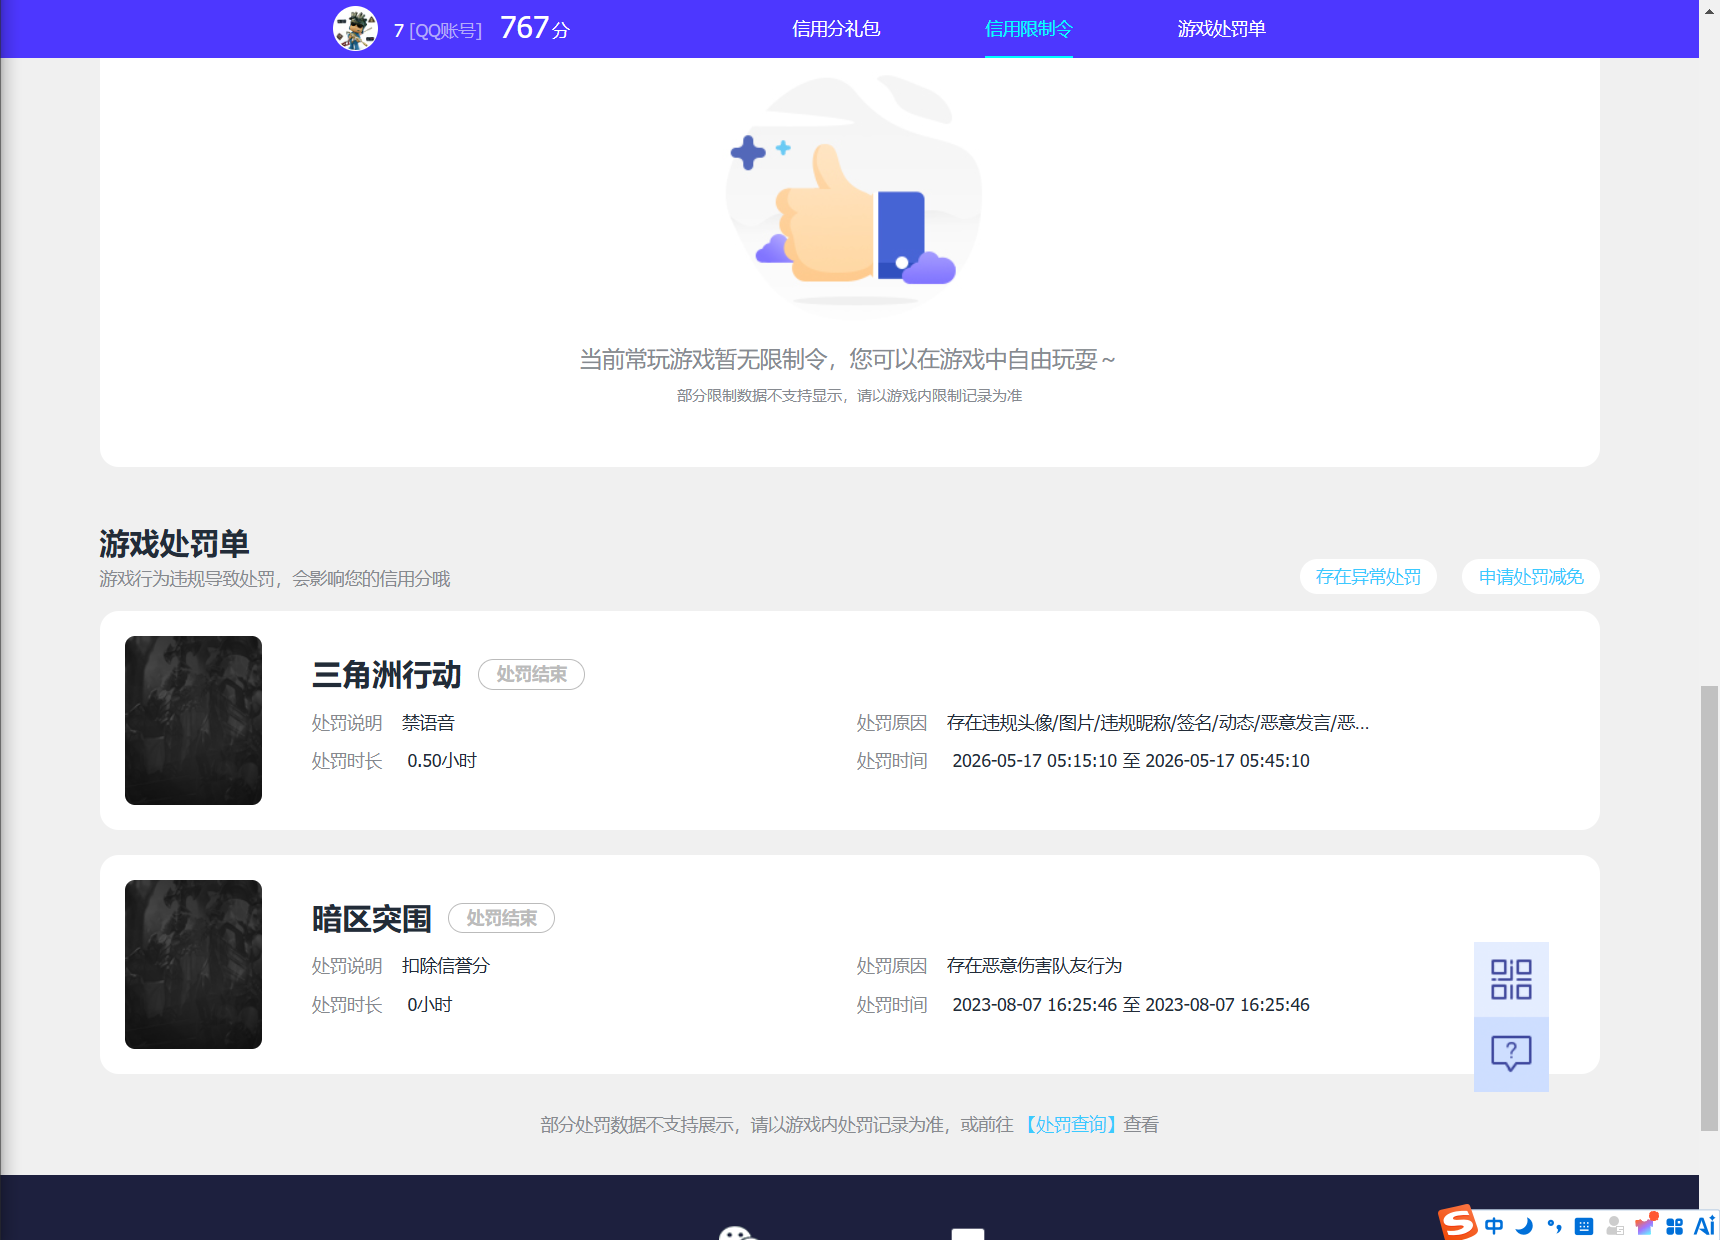The height and width of the screenshot is (1240, 1720).
Task: Follow the 【处罚查询】 link
Action: 1070,1125
